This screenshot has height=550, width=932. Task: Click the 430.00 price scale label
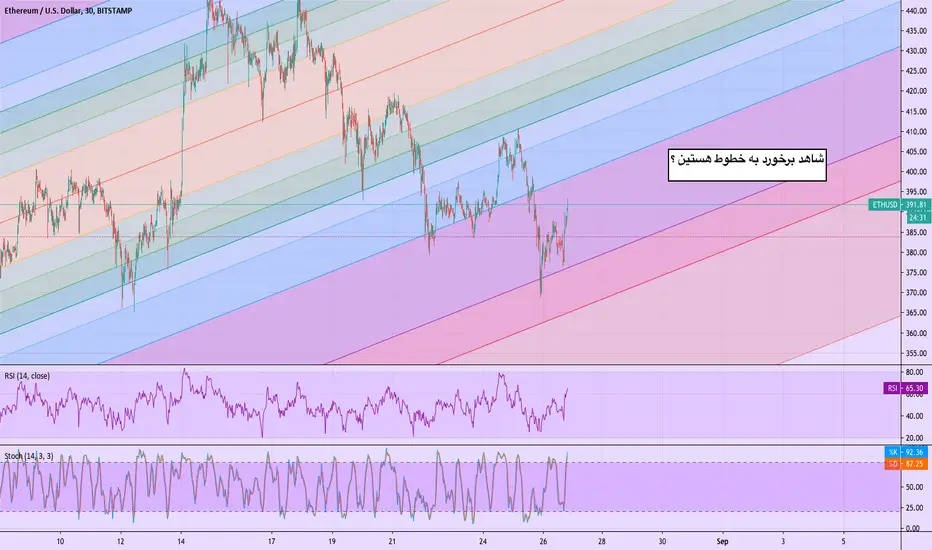pyautogui.click(x=916, y=51)
